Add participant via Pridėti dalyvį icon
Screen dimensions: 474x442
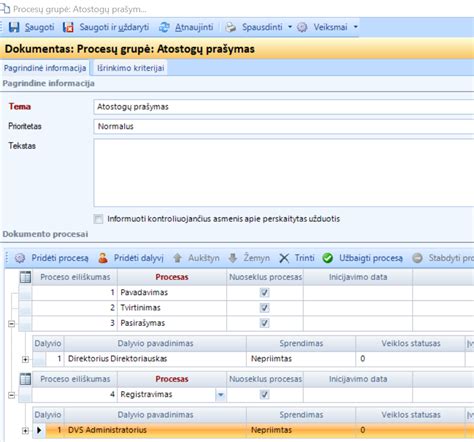[x=103, y=258]
